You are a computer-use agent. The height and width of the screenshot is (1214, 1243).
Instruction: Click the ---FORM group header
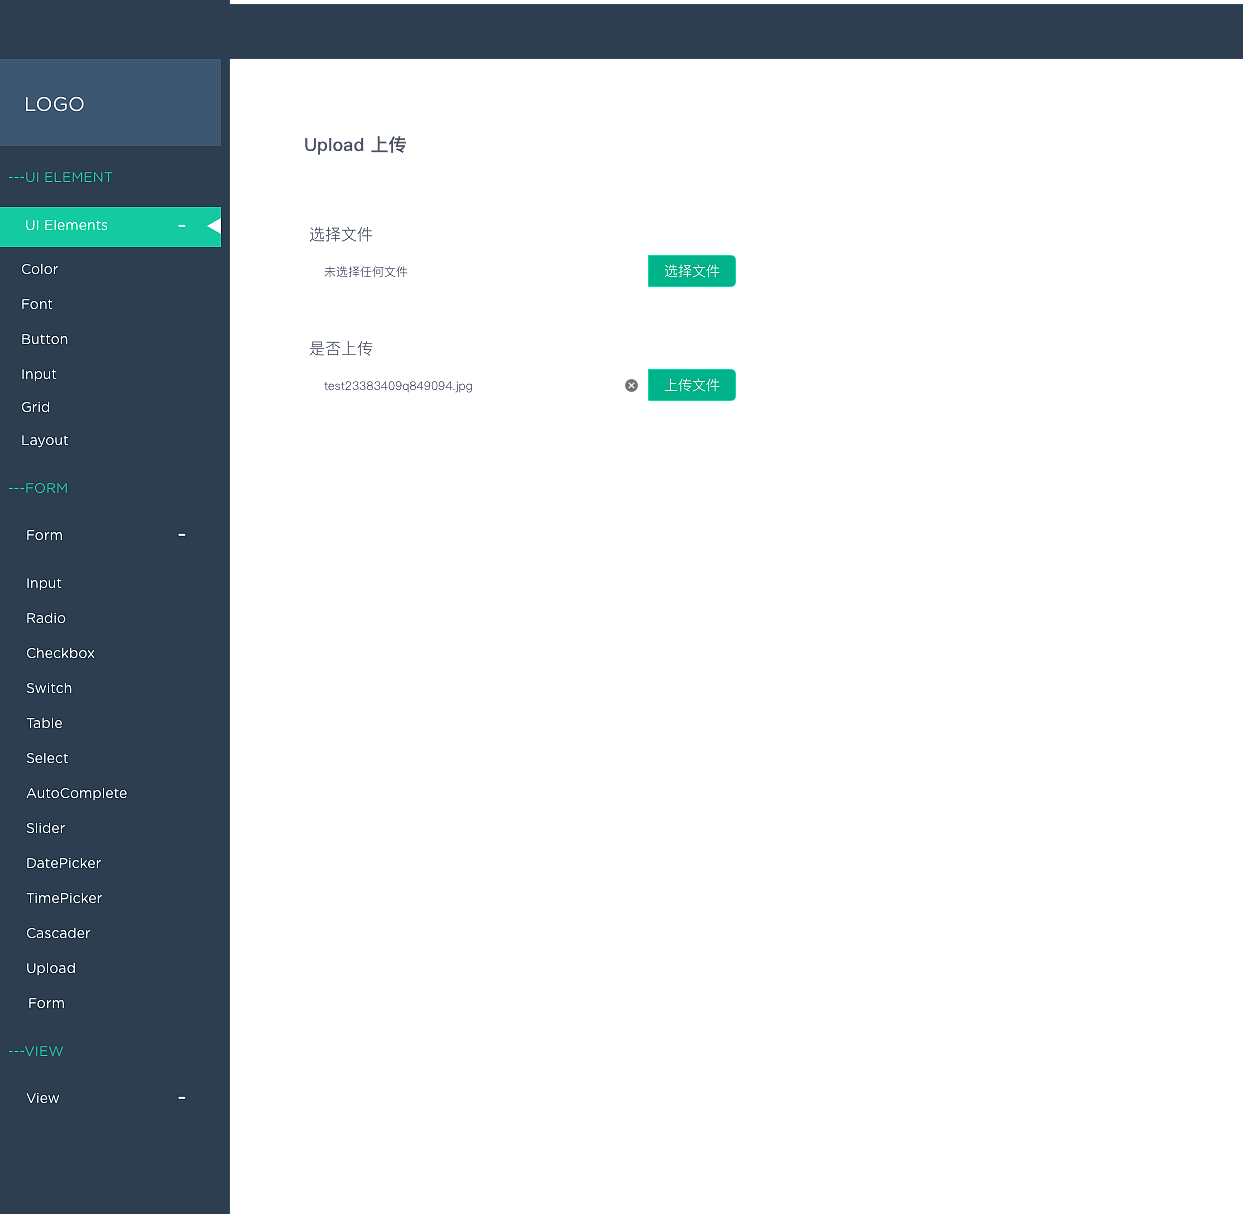tap(38, 488)
